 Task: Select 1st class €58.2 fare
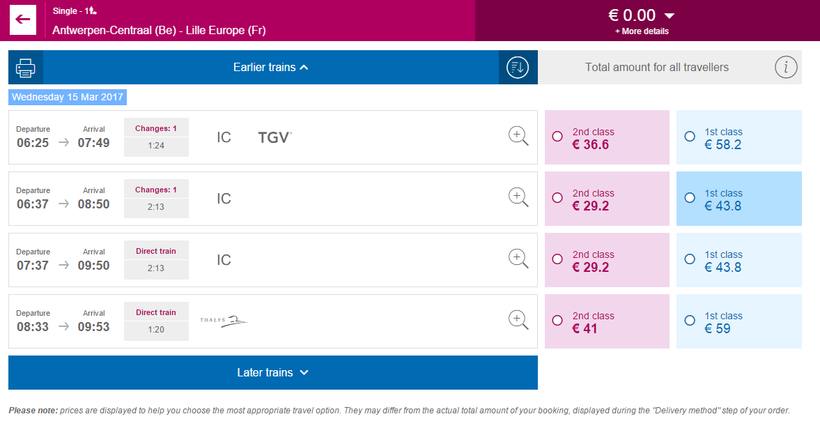pyautogui.click(x=690, y=138)
